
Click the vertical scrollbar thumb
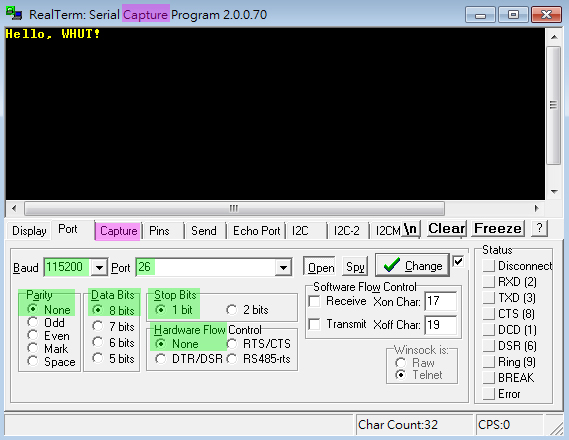(x=554, y=105)
